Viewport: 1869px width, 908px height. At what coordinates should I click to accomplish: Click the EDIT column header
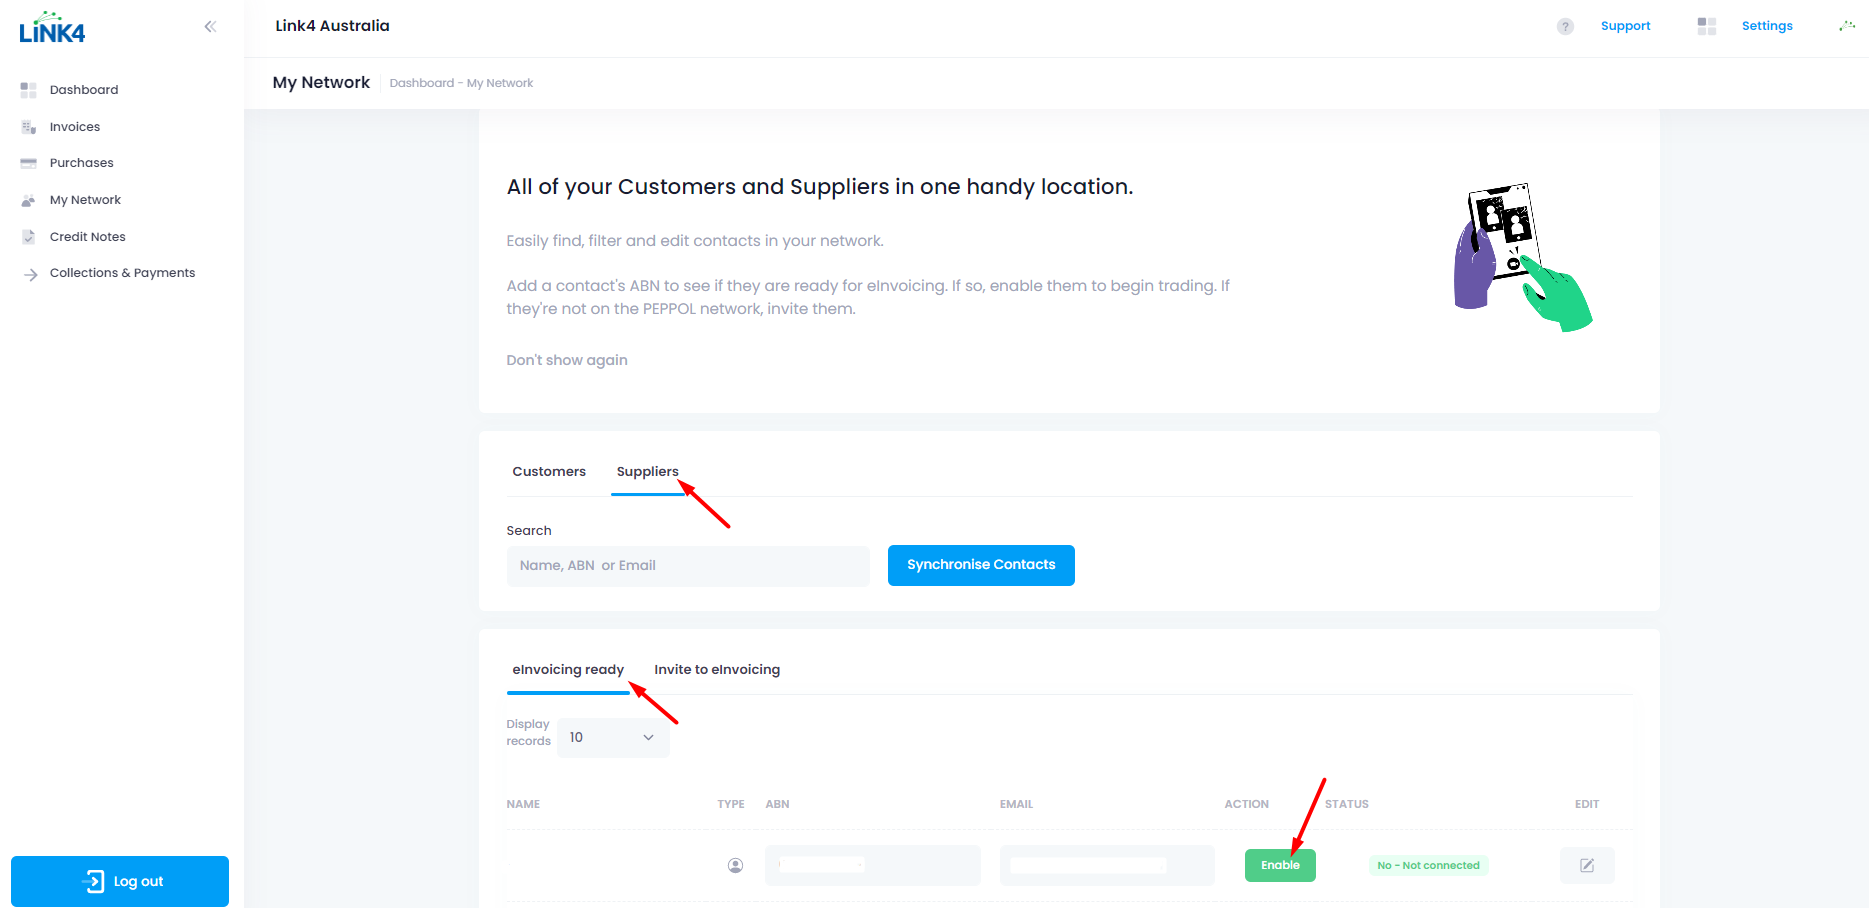1587,804
